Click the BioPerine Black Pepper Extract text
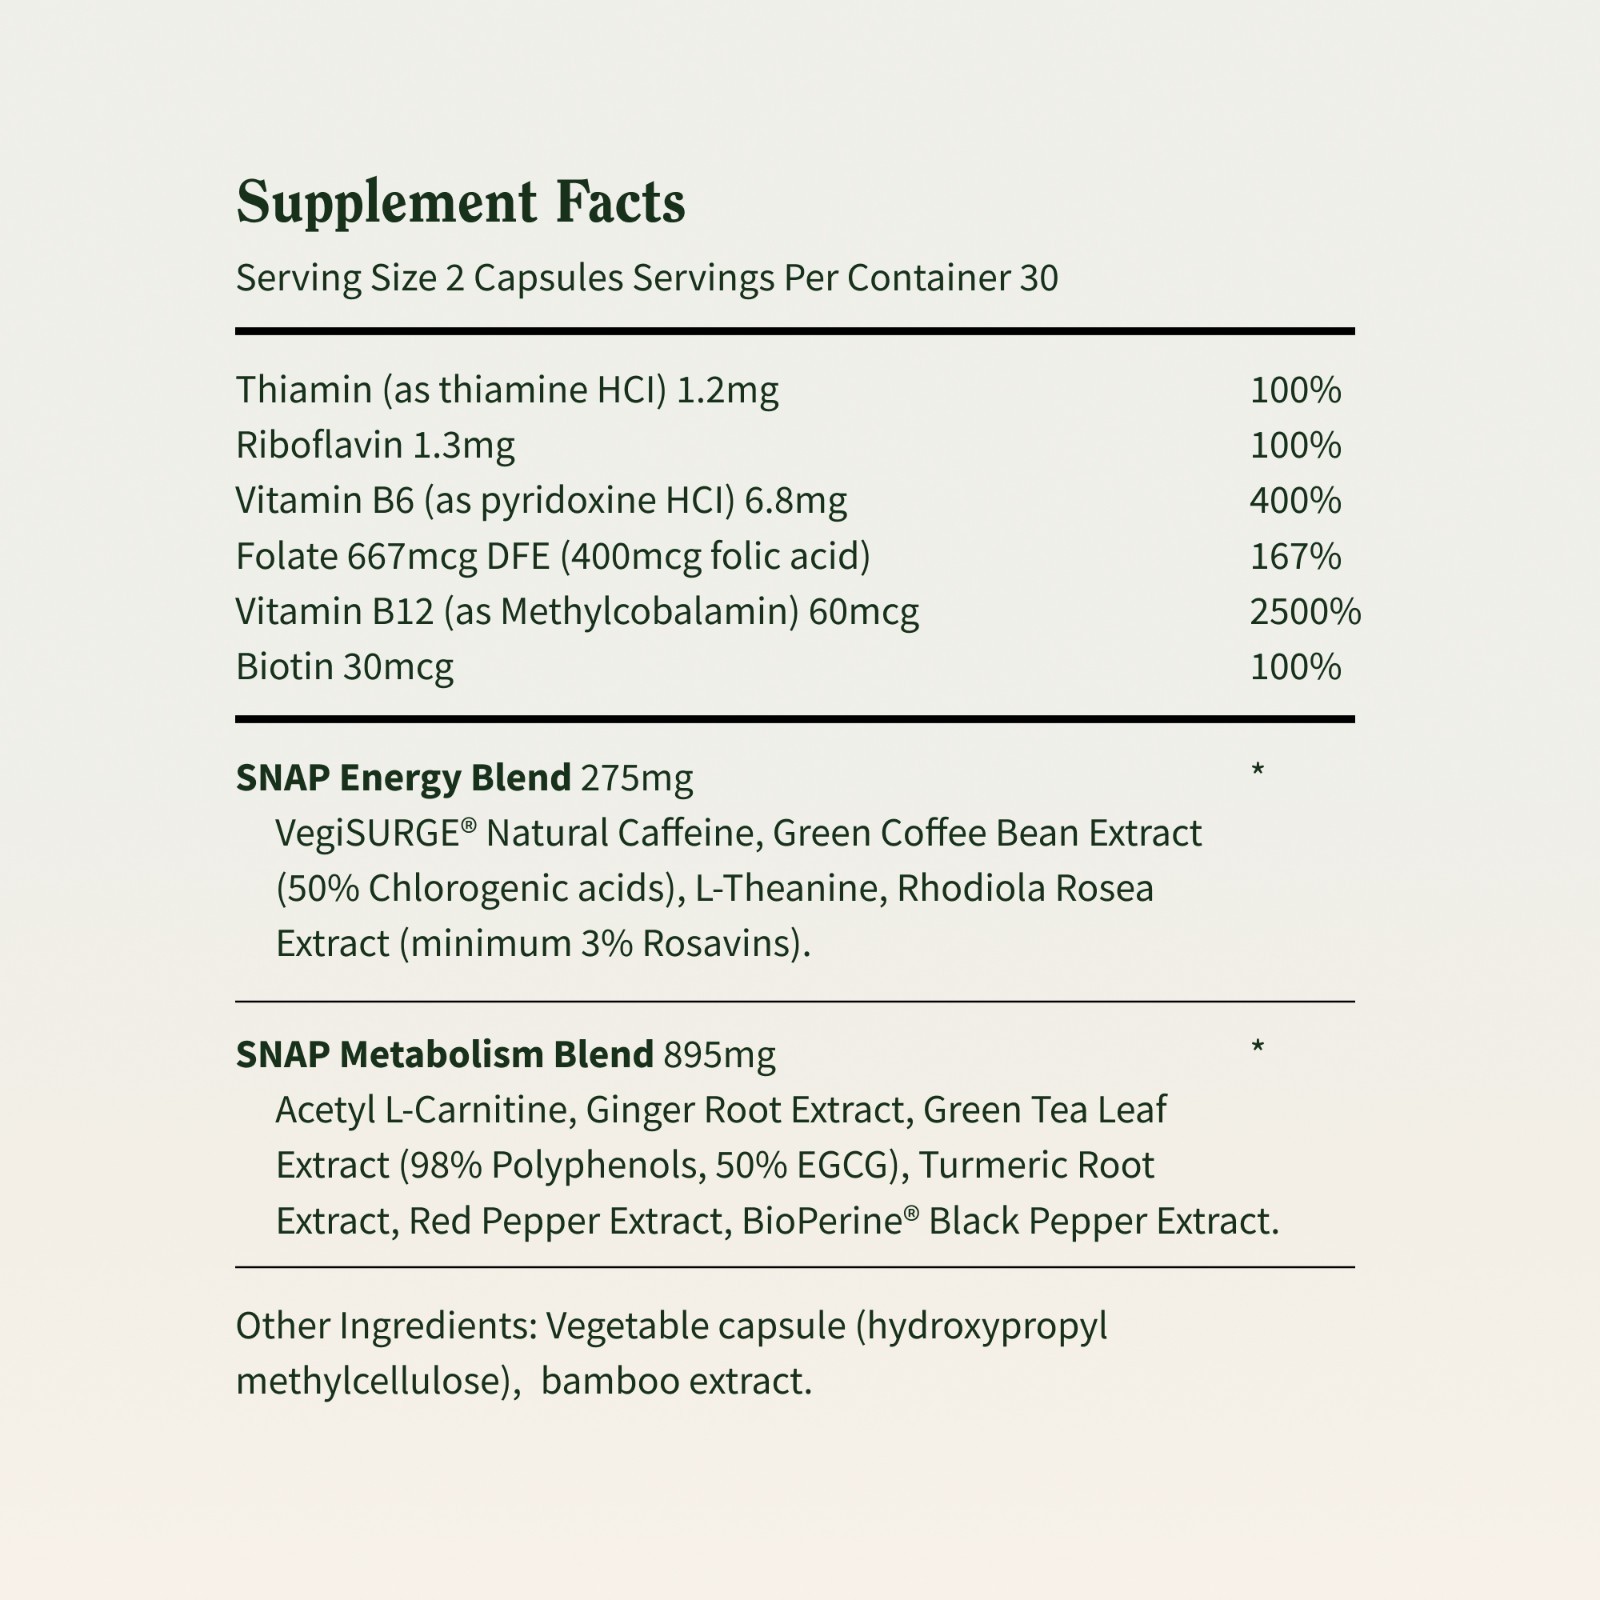Screen dimensions: 1600x1600 1010,1222
